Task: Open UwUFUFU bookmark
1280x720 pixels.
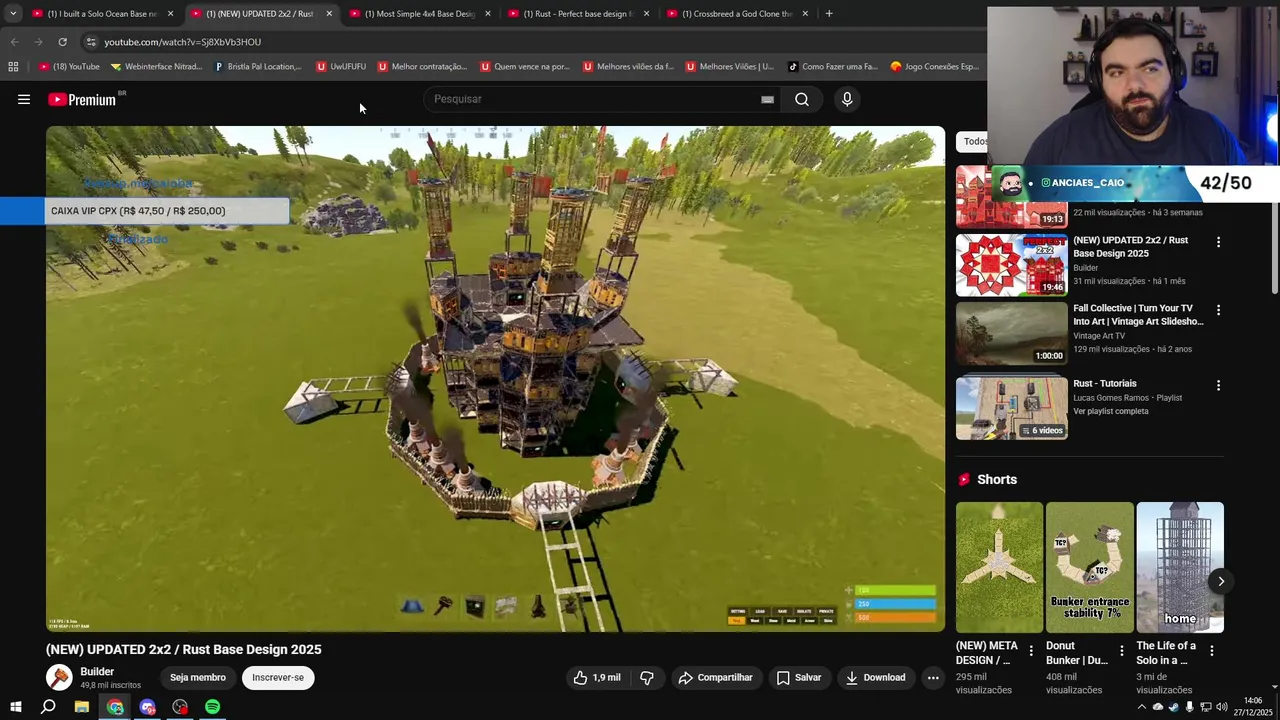Action: (341, 67)
